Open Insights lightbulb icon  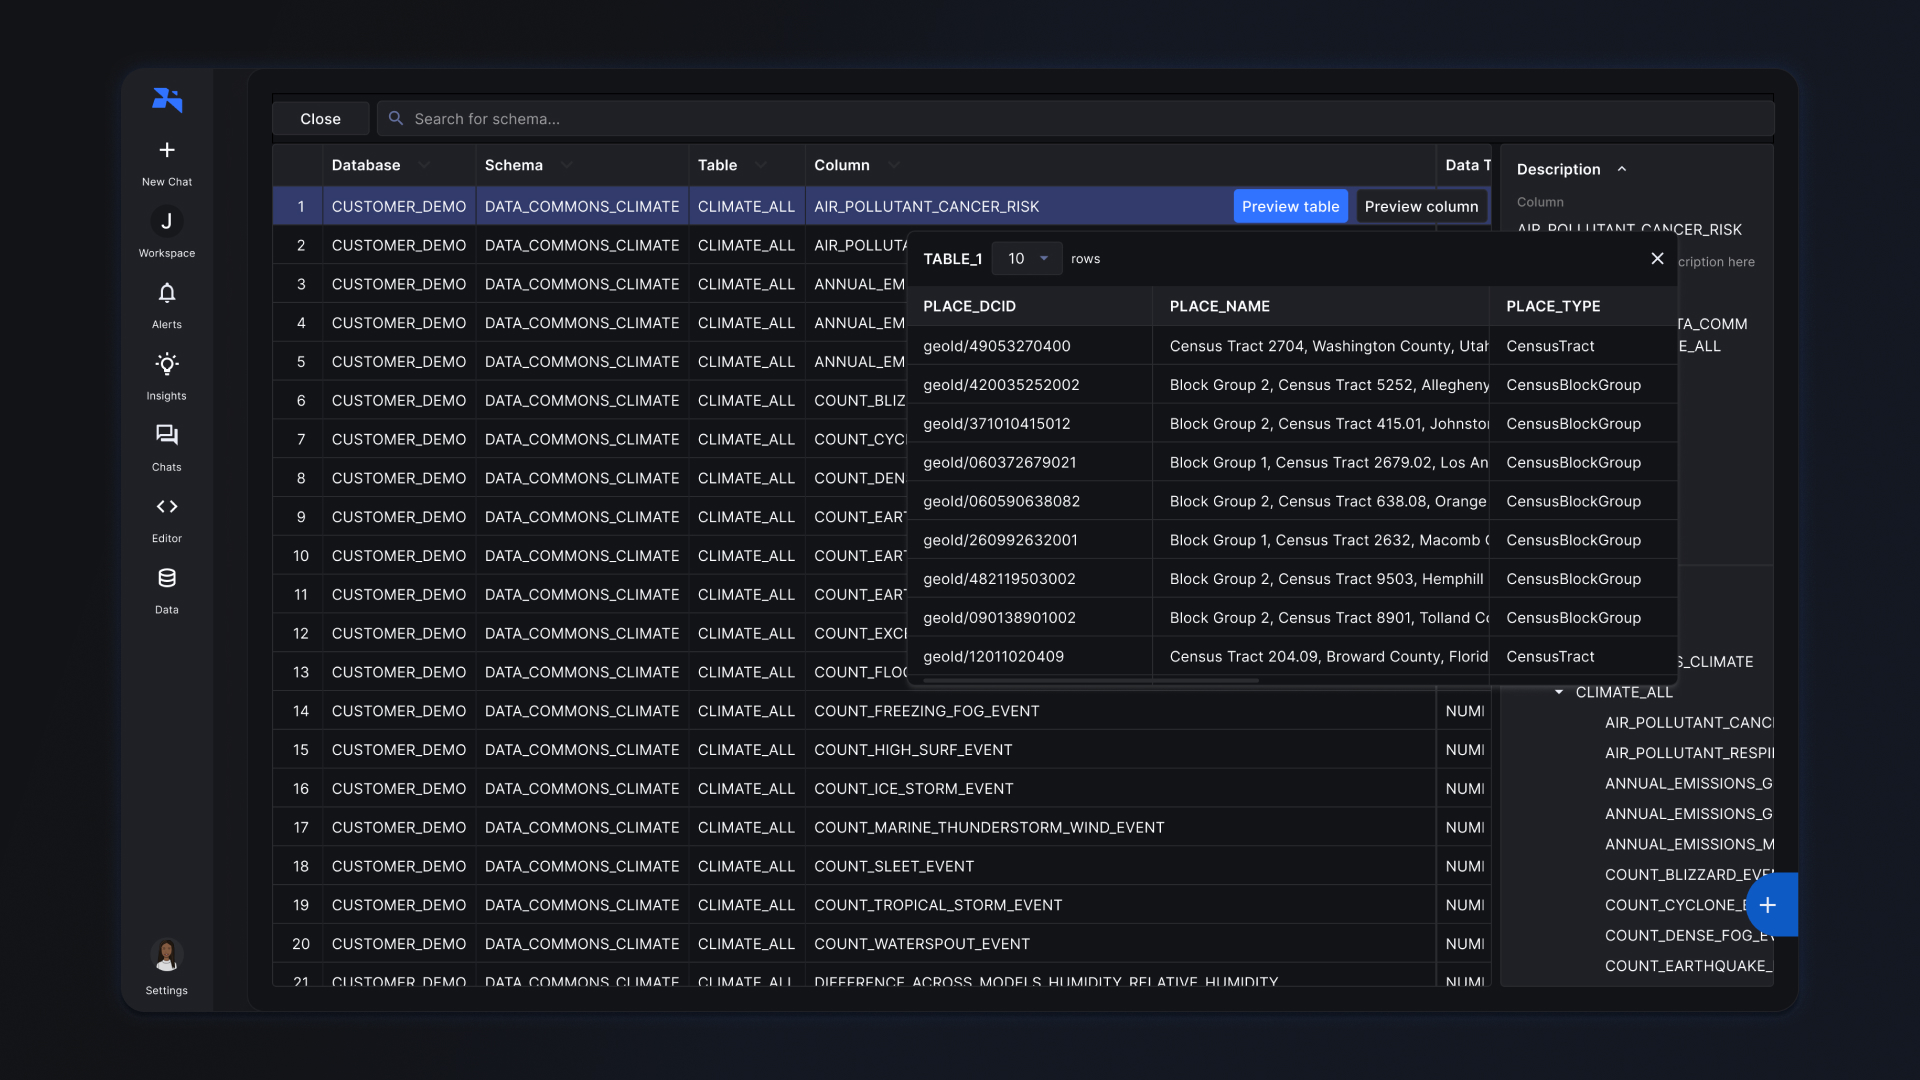[x=167, y=364]
